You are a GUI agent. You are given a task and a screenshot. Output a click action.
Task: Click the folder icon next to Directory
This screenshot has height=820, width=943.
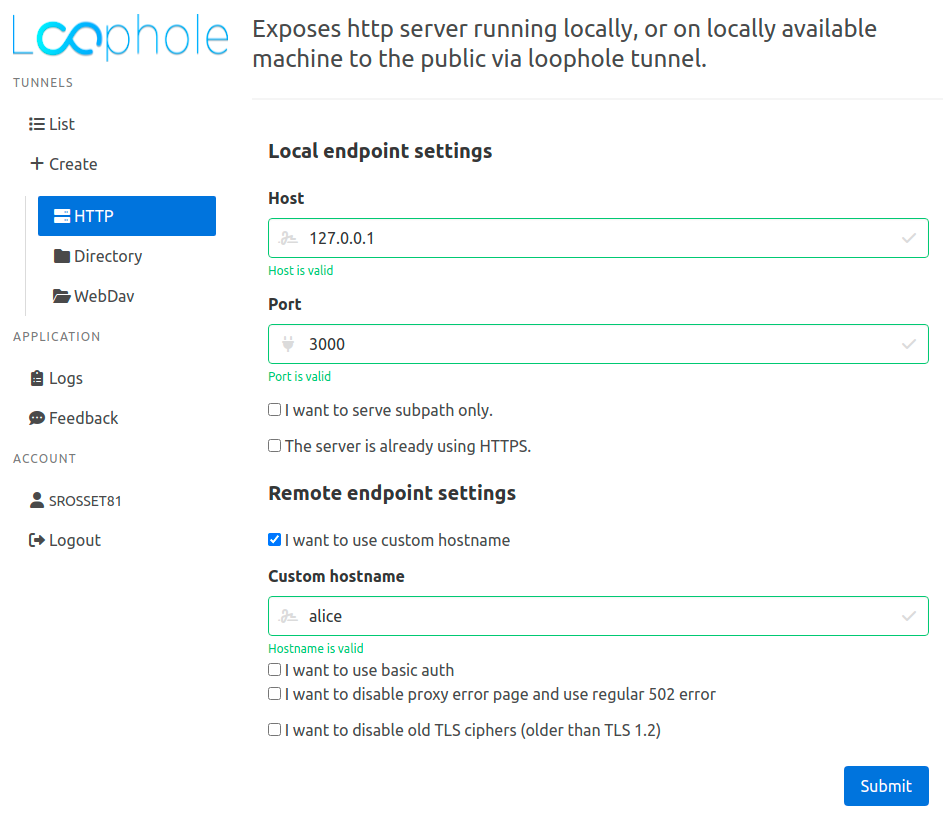62,256
